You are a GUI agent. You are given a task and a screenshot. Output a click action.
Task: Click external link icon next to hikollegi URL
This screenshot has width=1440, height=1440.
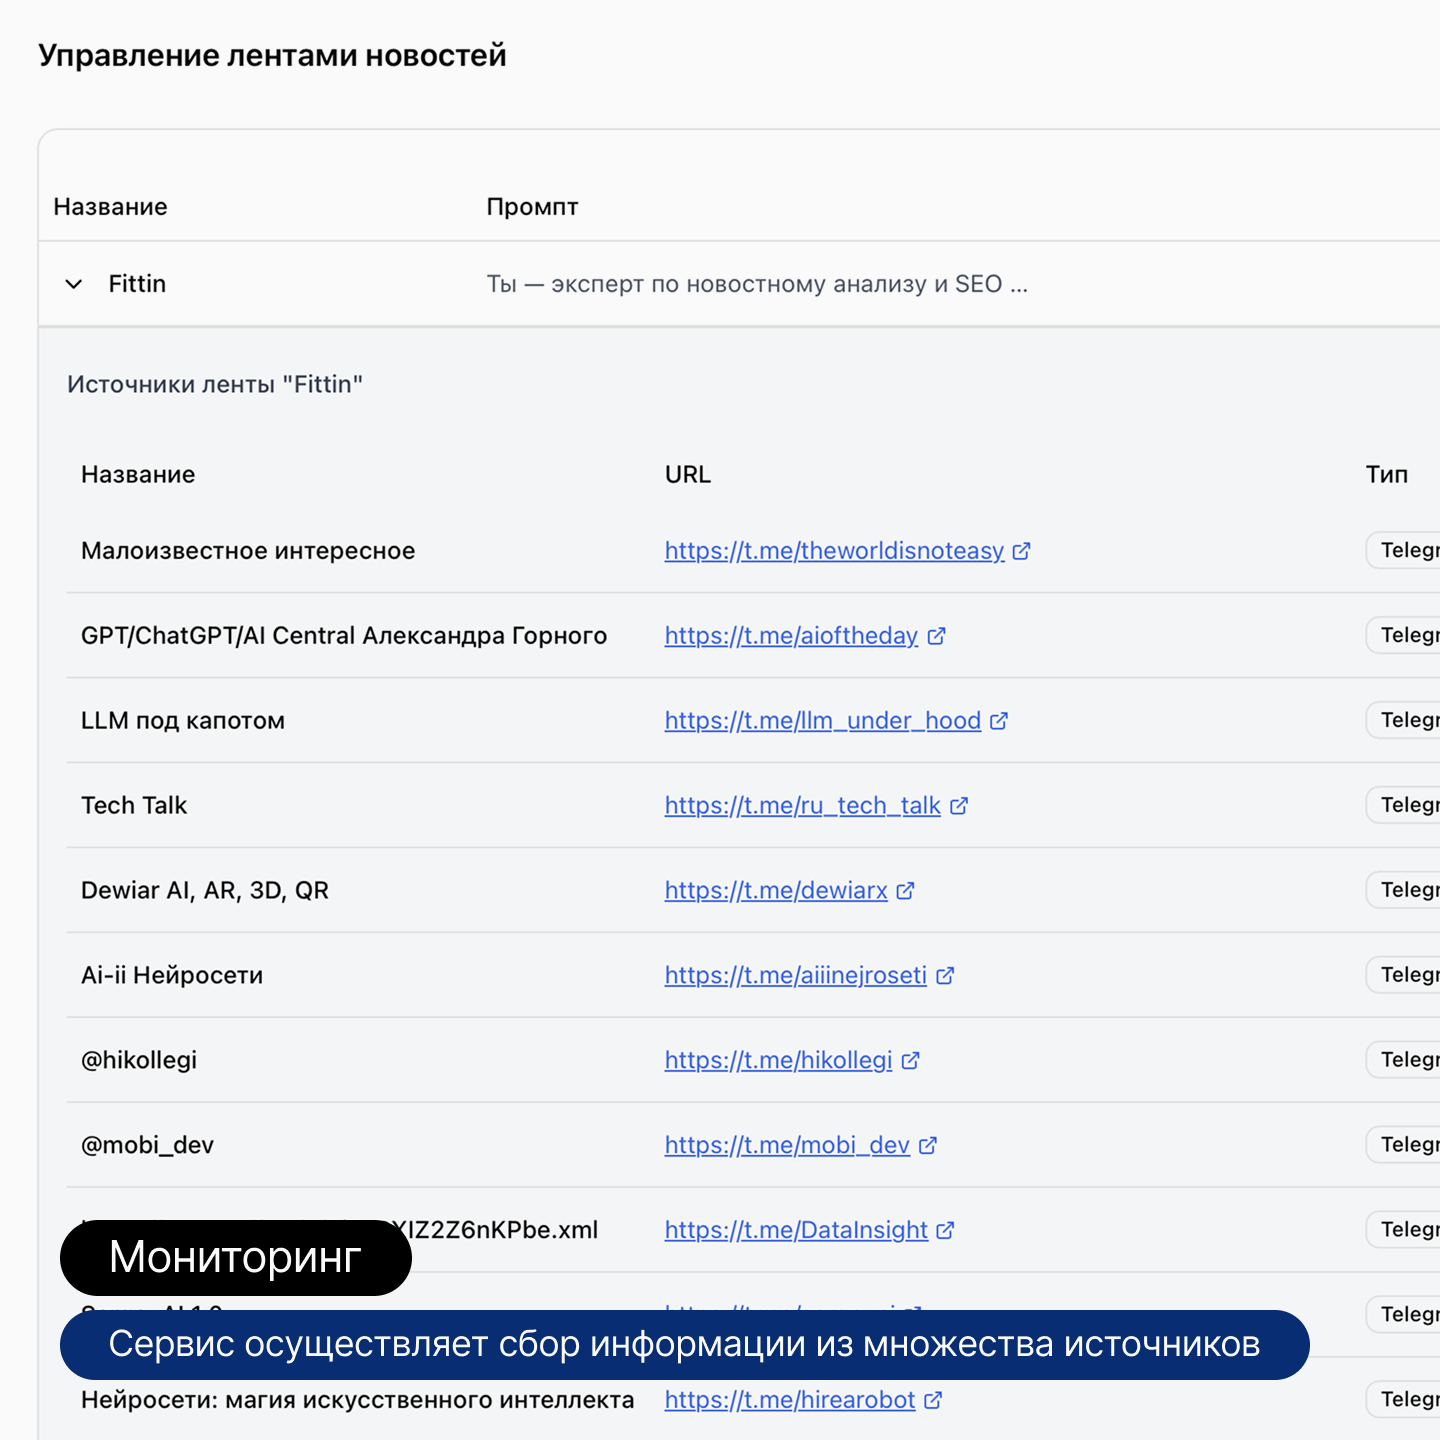tap(910, 1061)
